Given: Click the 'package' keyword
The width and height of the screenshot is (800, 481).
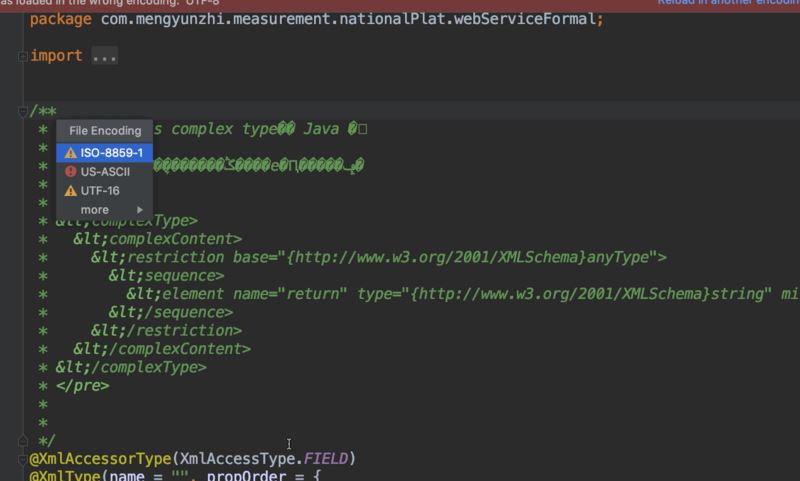Looking at the screenshot, I should pyautogui.click(x=61, y=19).
